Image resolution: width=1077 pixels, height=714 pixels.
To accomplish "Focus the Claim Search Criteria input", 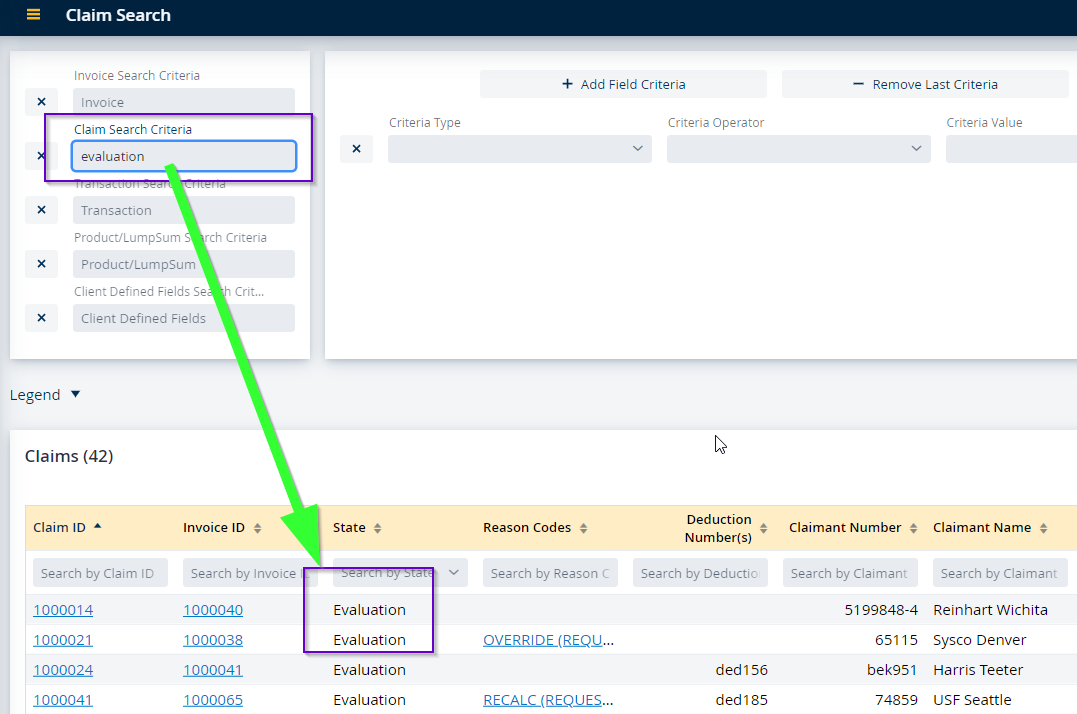I will (x=184, y=156).
